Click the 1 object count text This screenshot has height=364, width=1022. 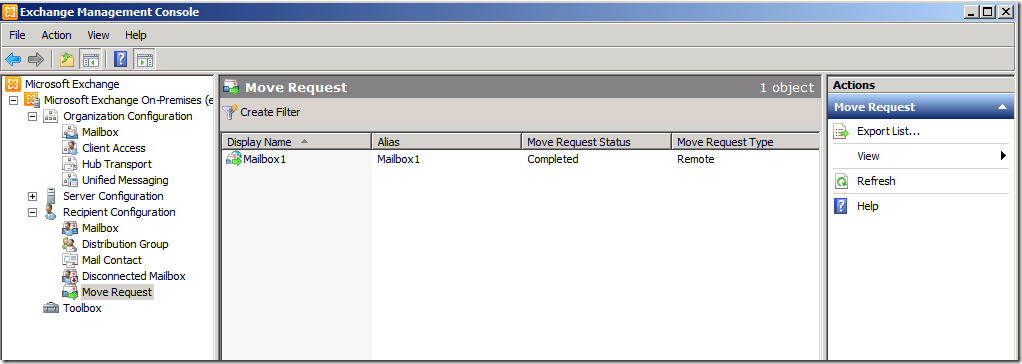click(787, 87)
